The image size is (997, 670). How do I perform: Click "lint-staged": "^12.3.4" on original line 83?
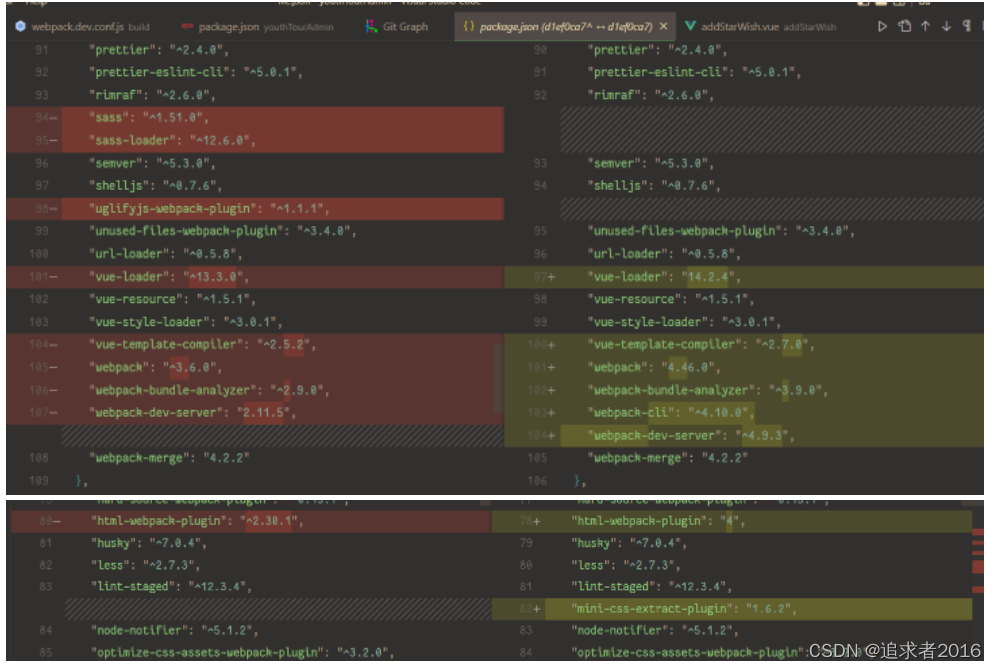click(171, 587)
